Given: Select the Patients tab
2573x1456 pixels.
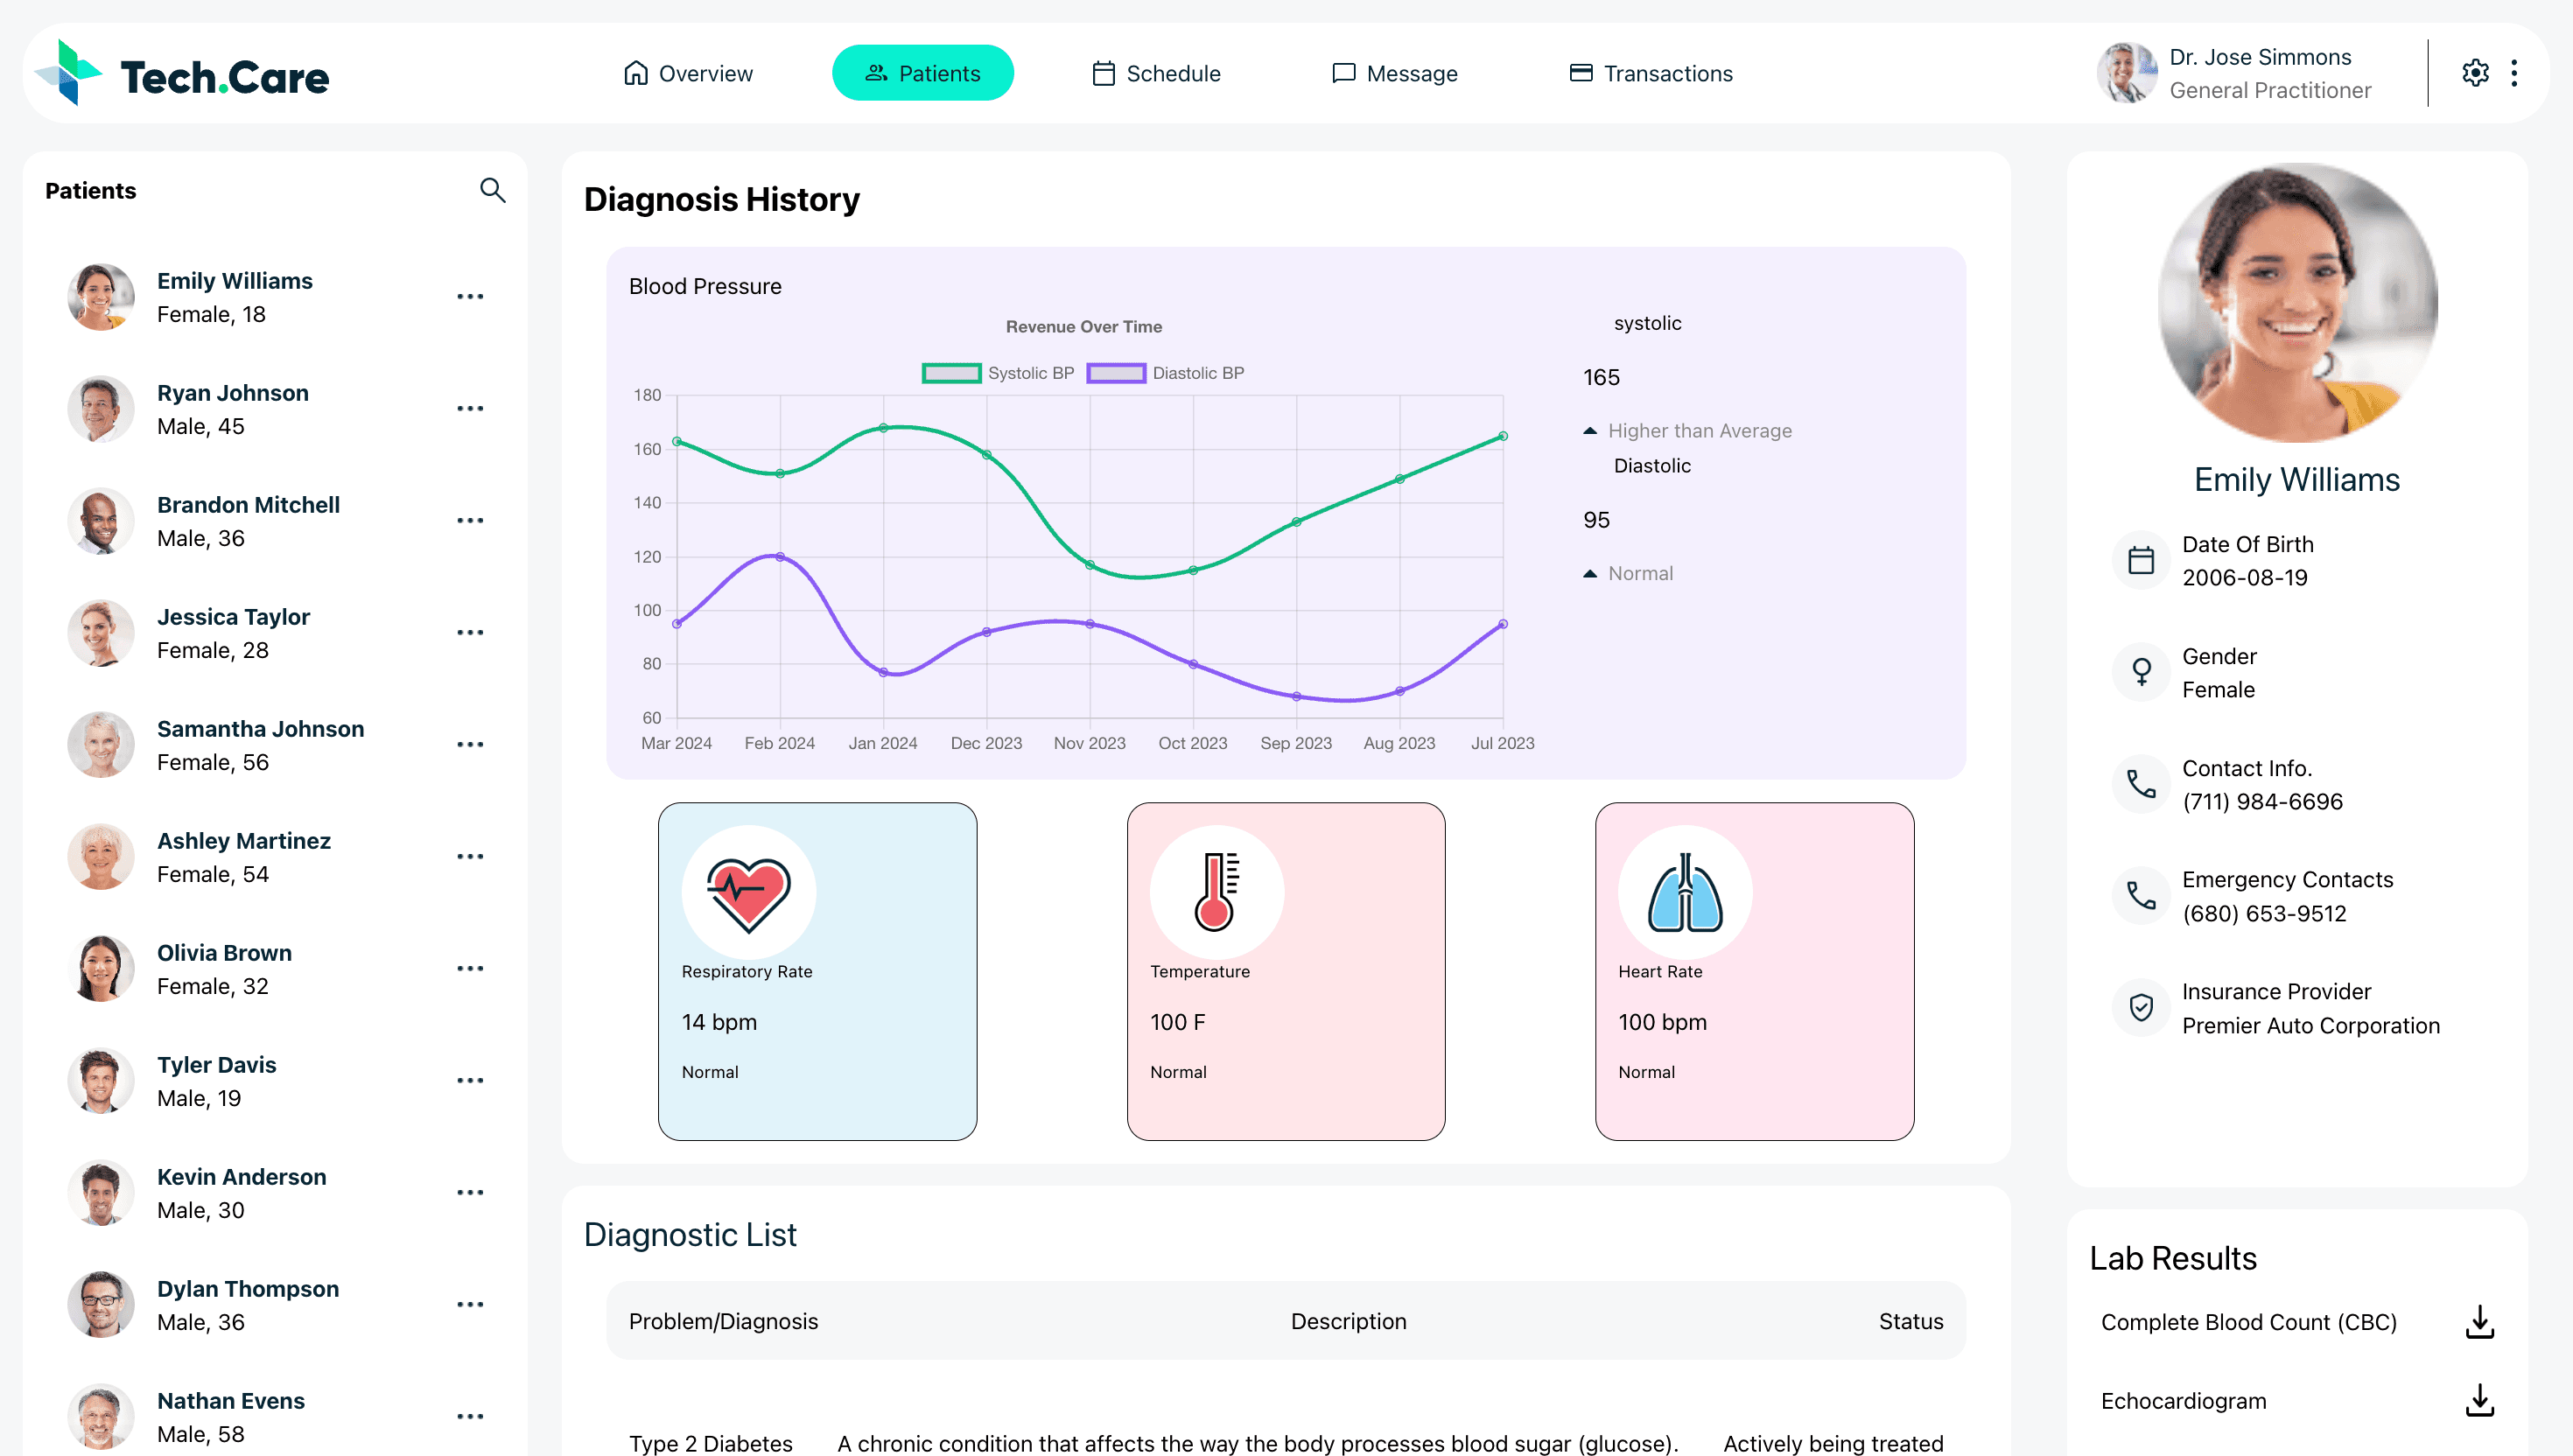Looking at the screenshot, I should pos(922,73).
